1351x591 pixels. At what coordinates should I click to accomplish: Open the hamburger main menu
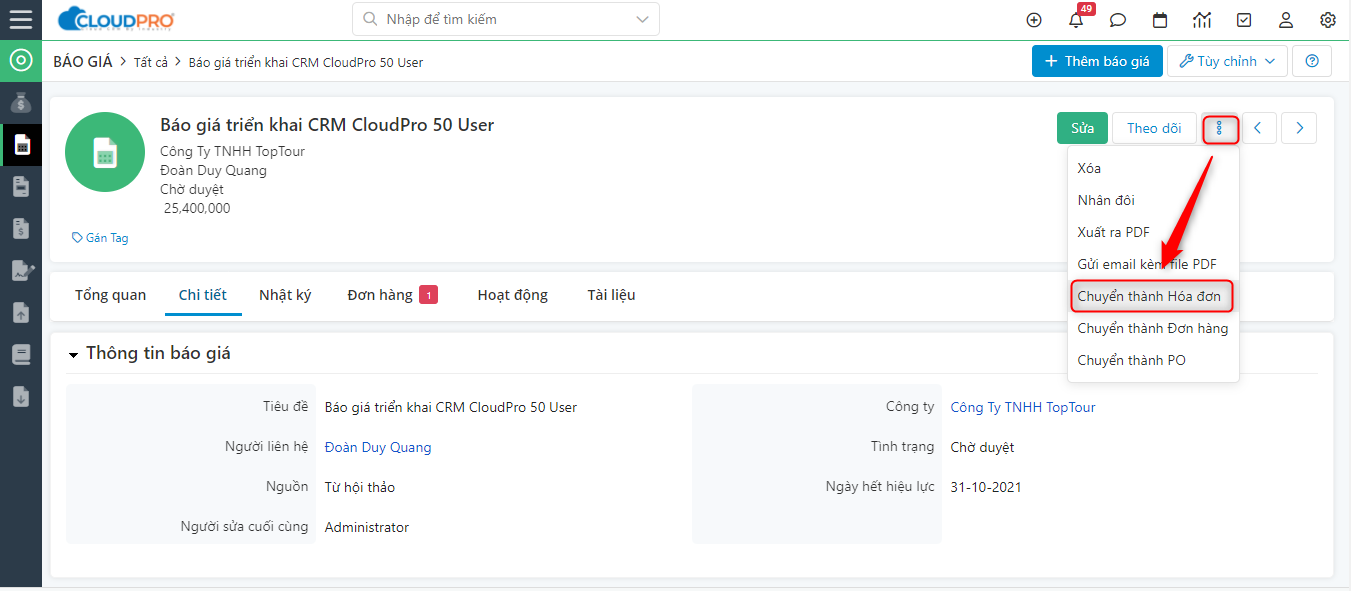[x=20, y=19]
